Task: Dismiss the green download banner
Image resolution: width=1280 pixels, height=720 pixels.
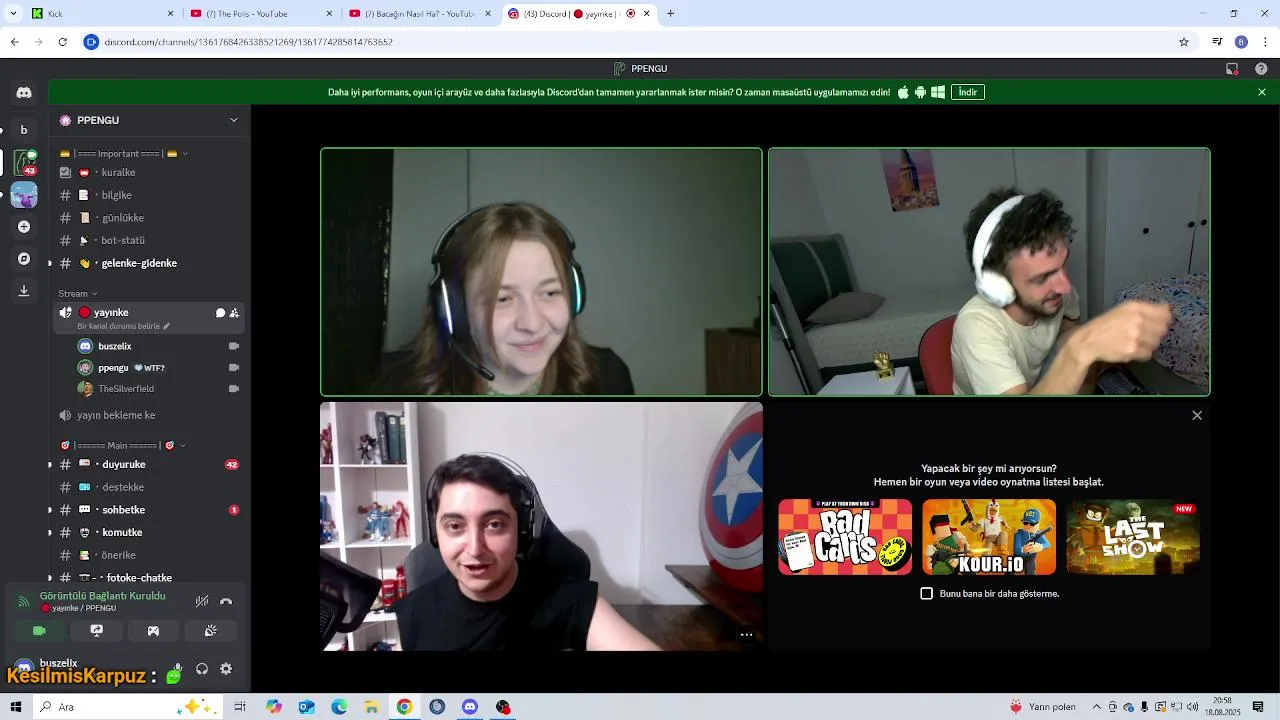Action: [1262, 92]
